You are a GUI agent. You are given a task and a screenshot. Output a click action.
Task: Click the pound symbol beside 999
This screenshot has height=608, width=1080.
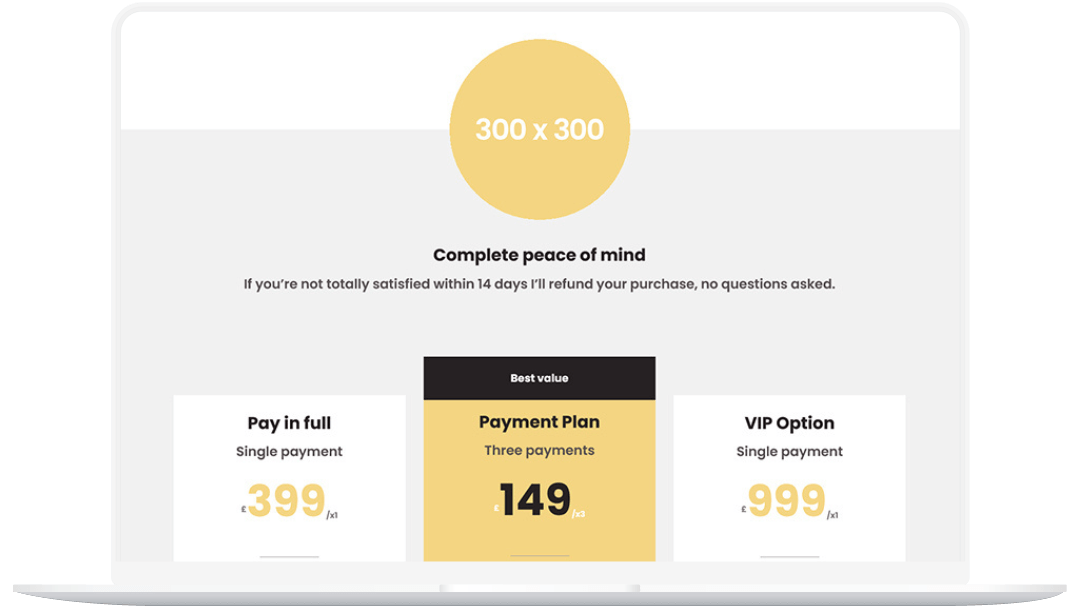[744, 510]
